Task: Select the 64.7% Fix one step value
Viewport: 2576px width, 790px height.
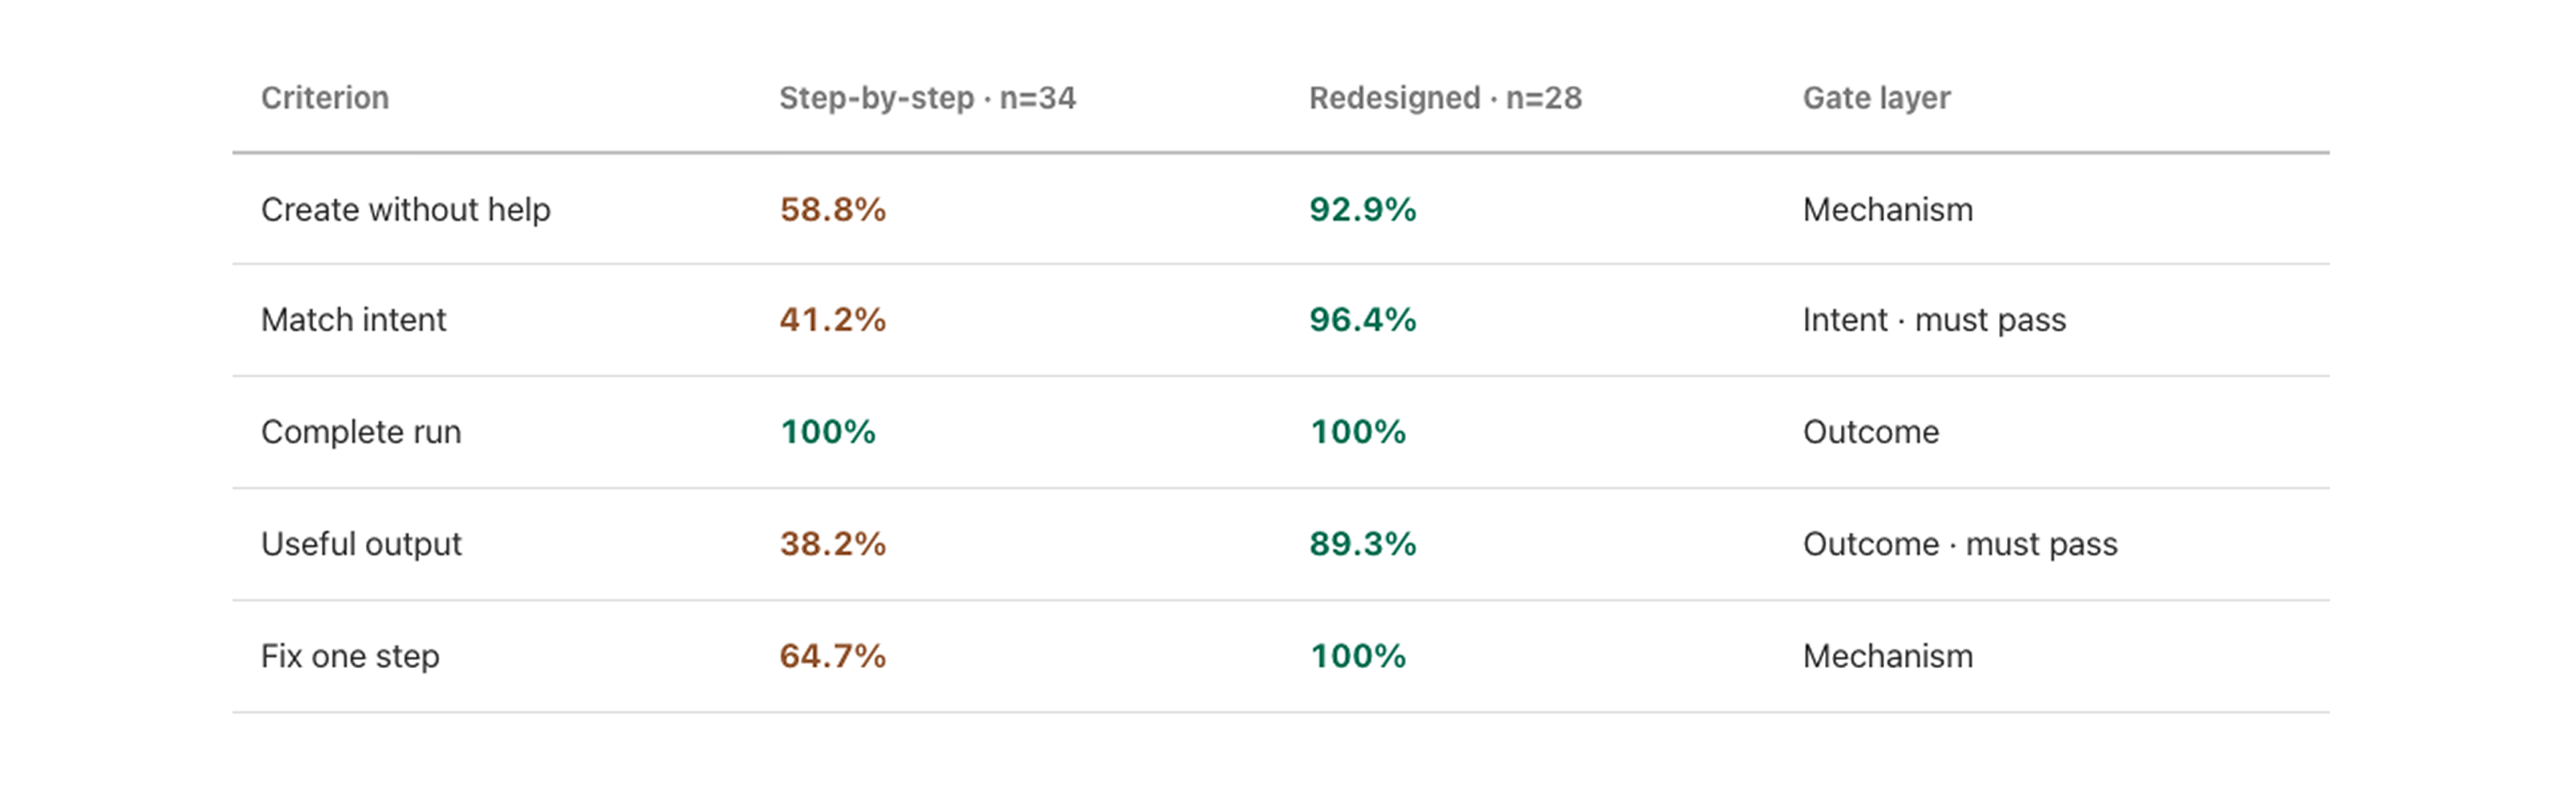Action: click(832, 656)
